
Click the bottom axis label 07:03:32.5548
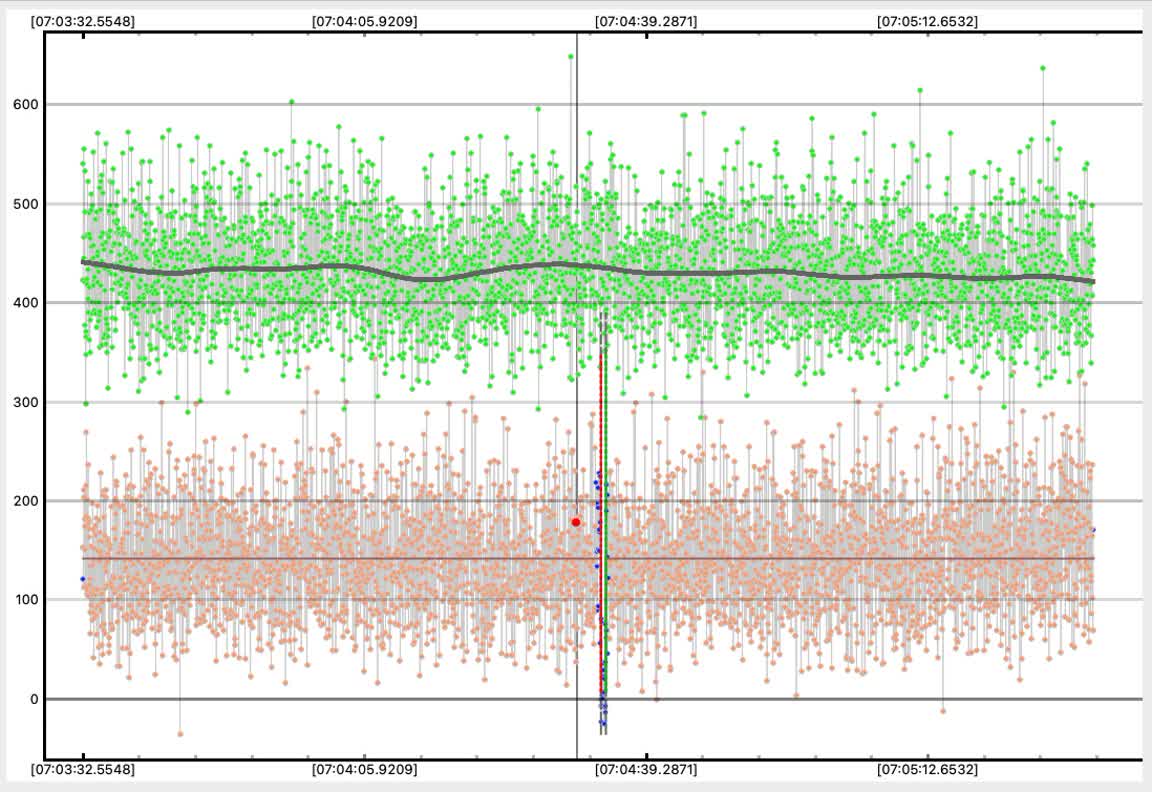click(82, 770)
